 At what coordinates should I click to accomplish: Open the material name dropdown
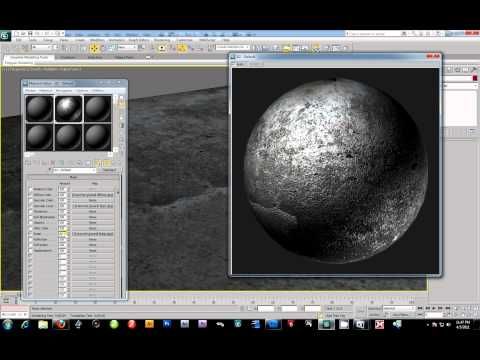click(x=75, y=170)
